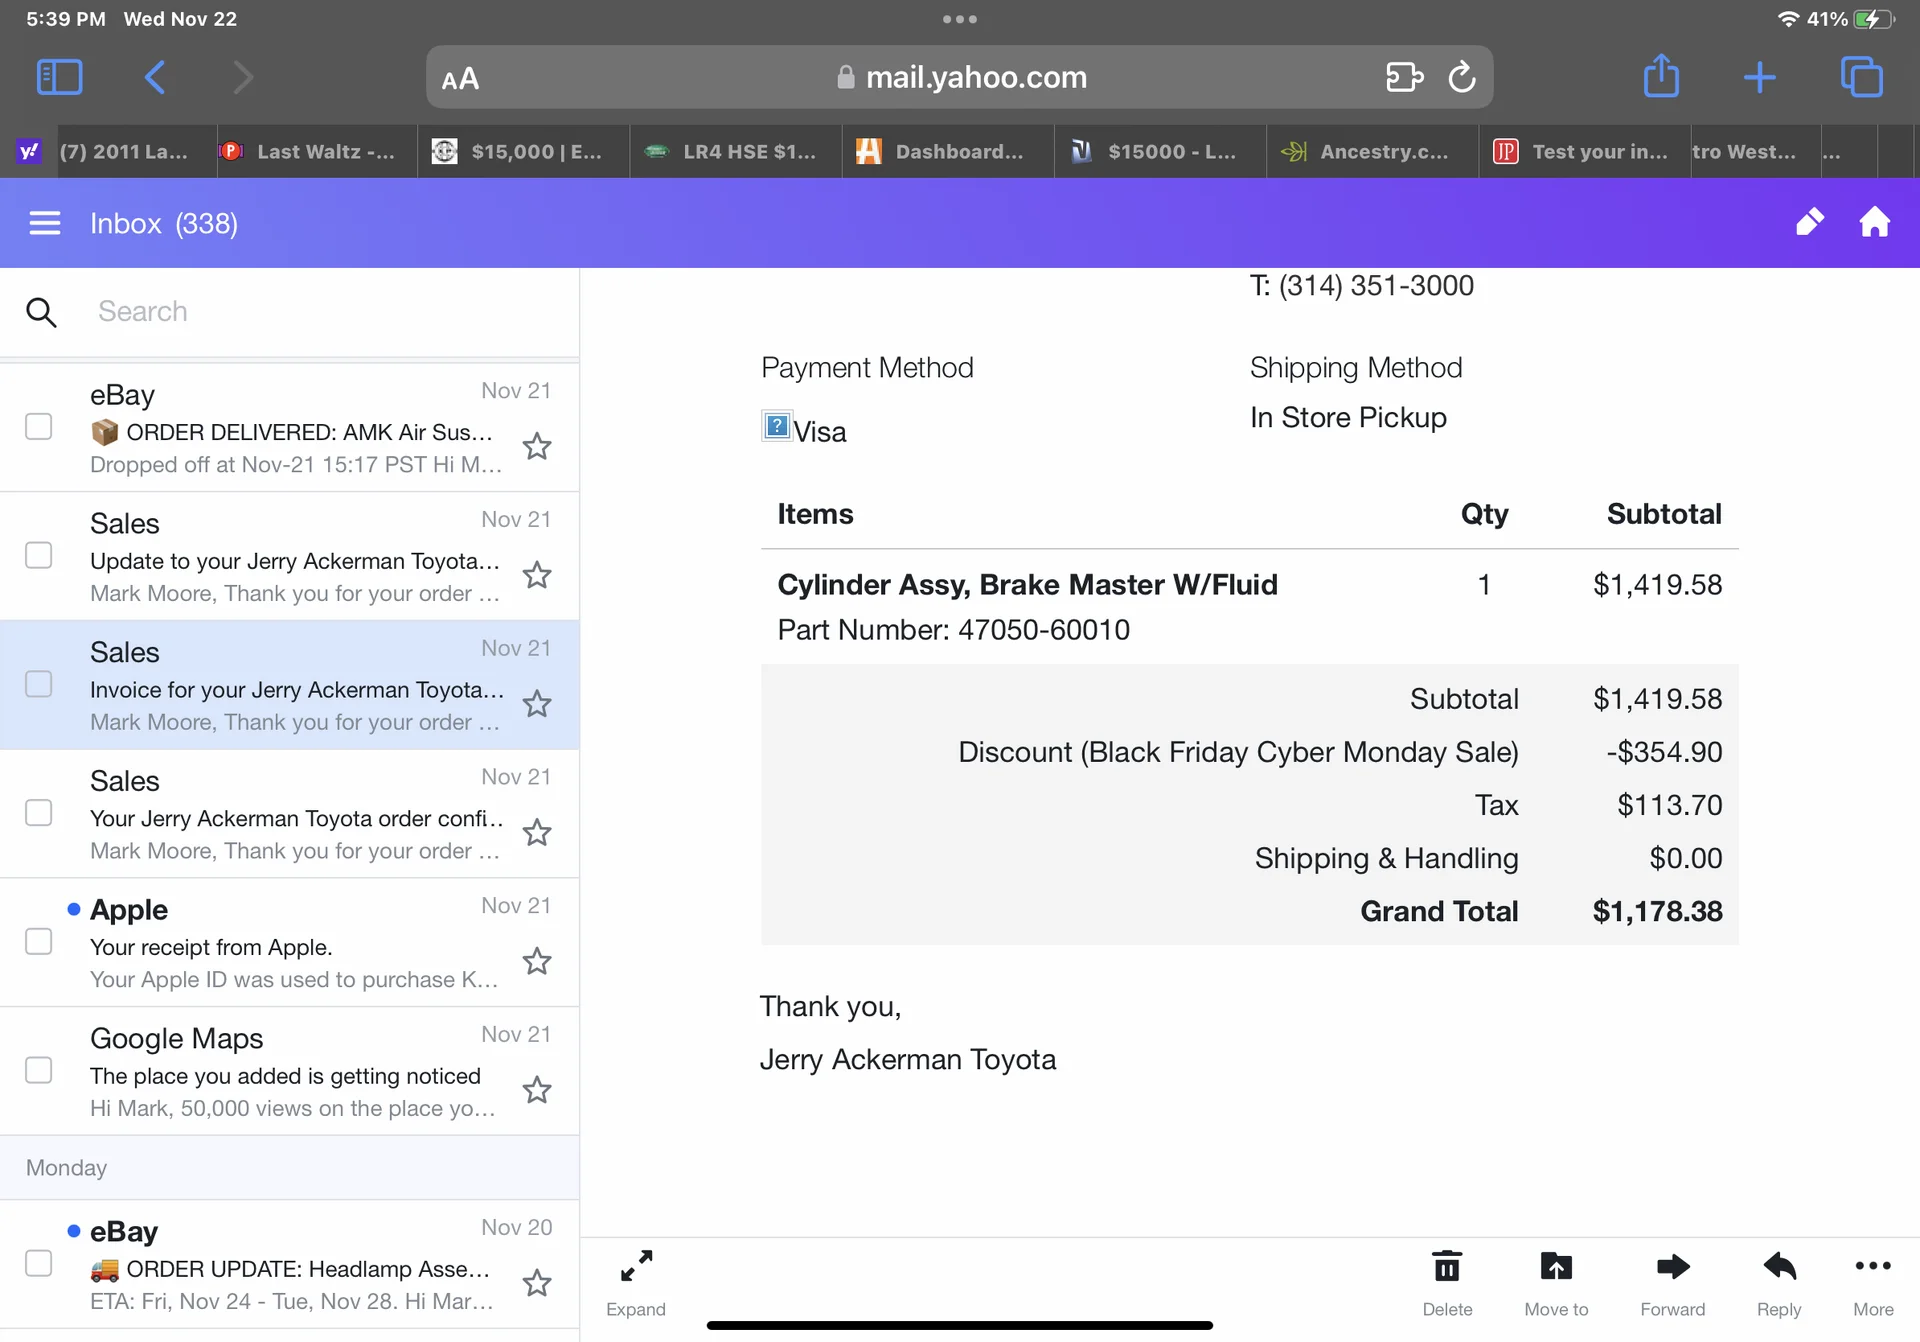
Task: Switch to the 'LR4 HSE $1...' tab
Action: 737,152
